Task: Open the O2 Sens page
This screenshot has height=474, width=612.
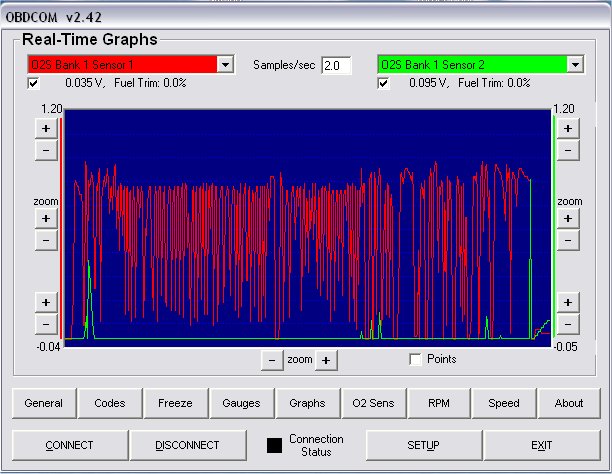Action: pyautogui.click(x=372, y=403)
